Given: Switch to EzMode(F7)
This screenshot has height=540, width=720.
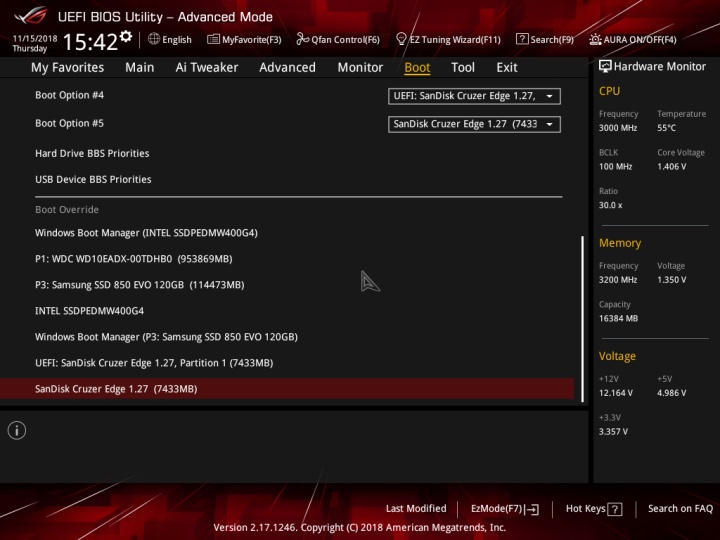Looking at the screenshot, I should pos(505,509).
